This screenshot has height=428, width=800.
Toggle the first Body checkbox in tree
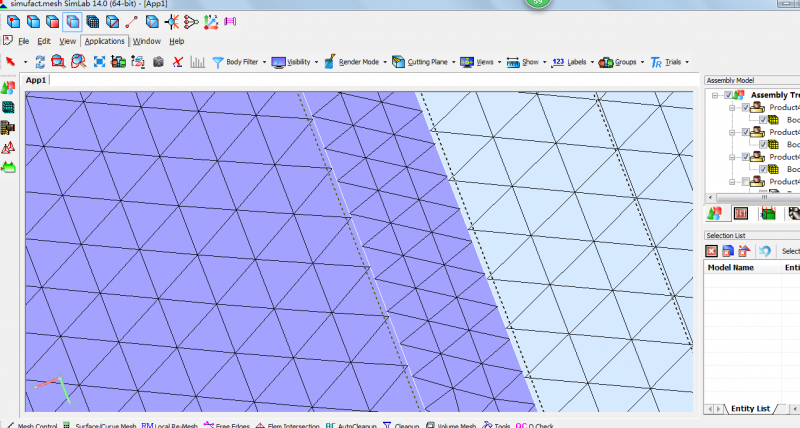click(x=762, y=119)
